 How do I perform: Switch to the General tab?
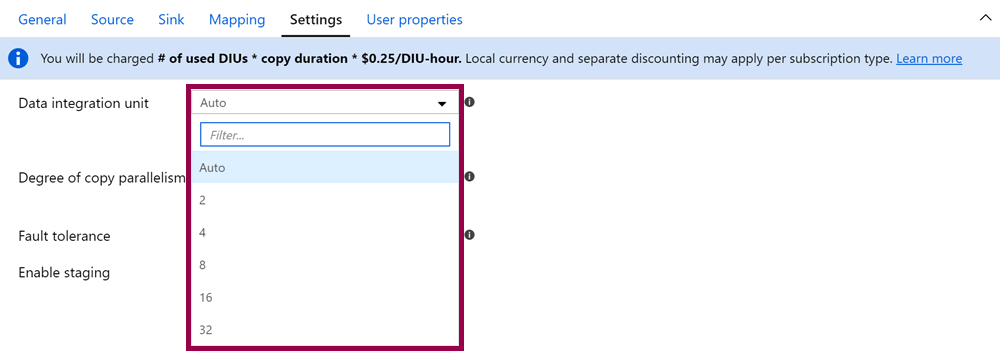pyautogui.click(x=42, y=20)
